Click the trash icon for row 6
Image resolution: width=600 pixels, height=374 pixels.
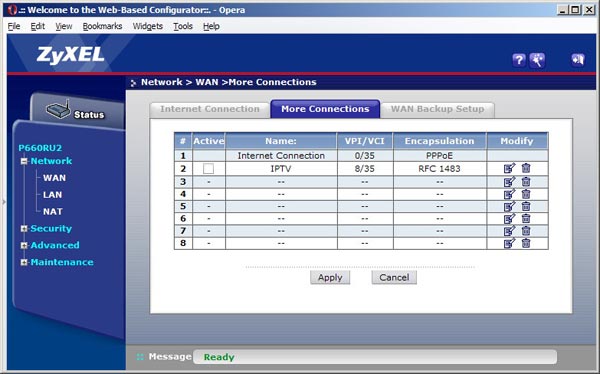pyautogui.click(x=526, y=219)
